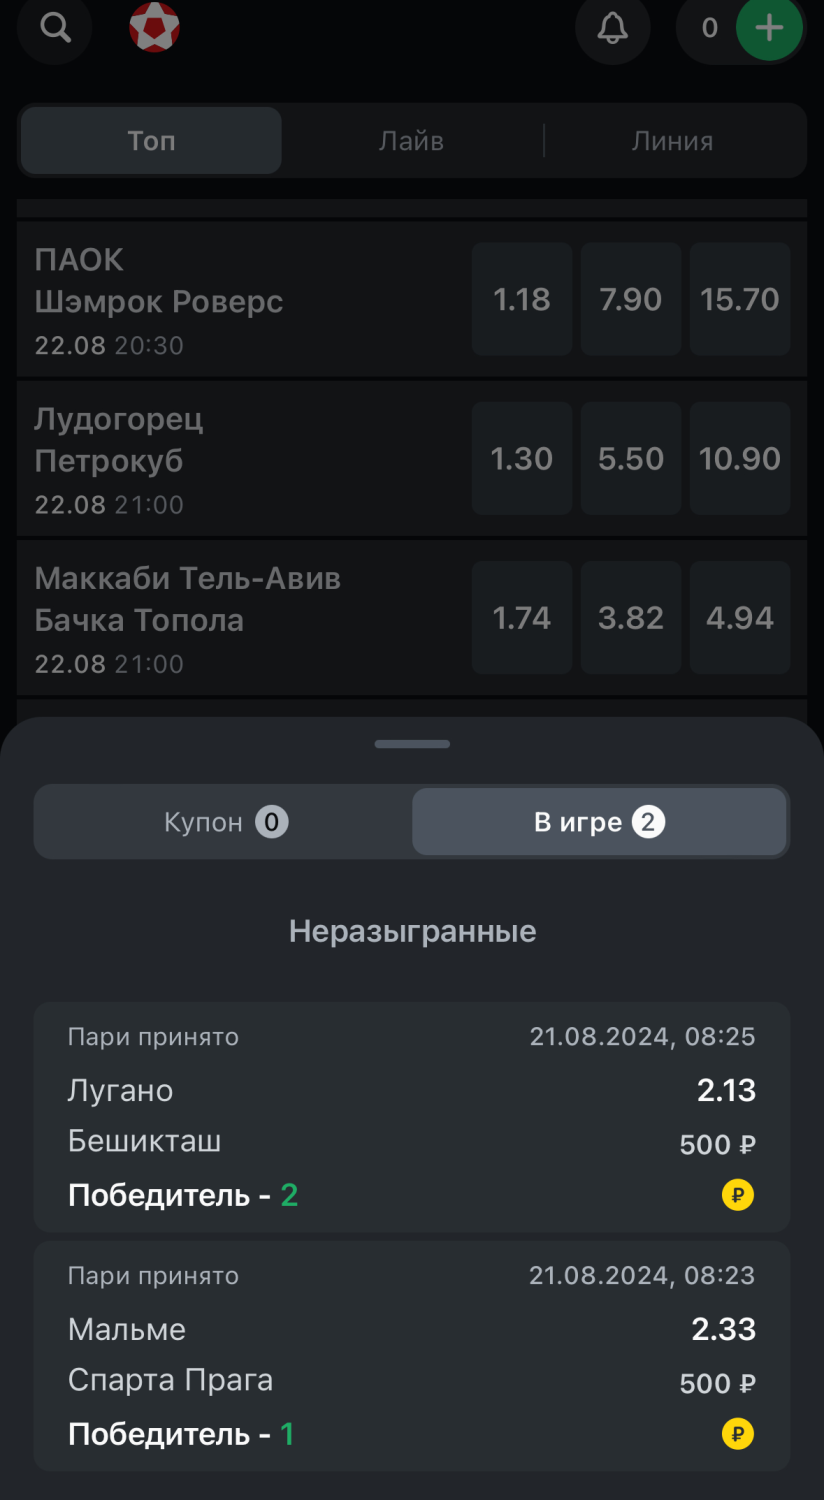
Task: Switch to the Топ tab
Action: click(x=151, y=141)
